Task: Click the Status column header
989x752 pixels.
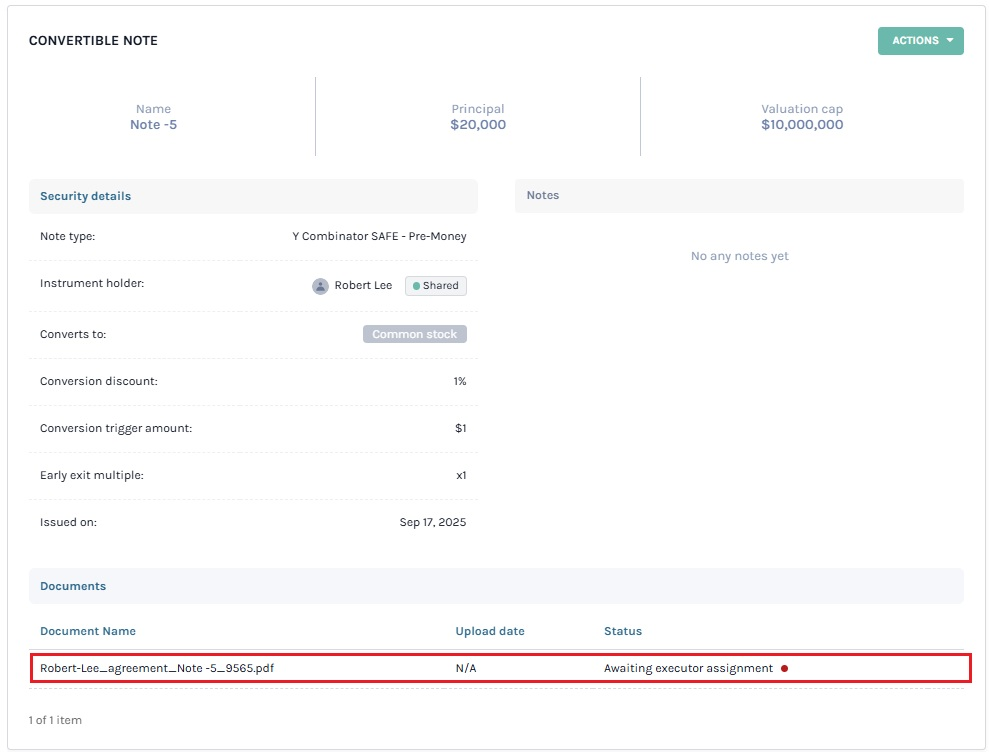Action: tap(623, 631)
